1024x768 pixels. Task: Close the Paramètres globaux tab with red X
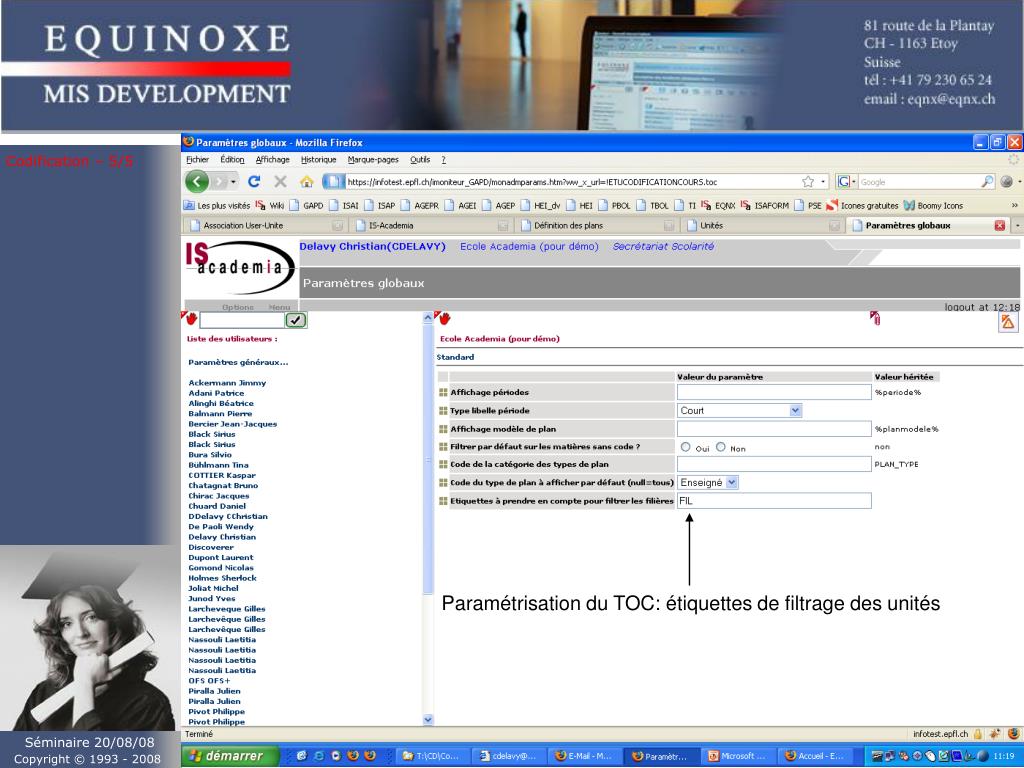pos(999,225)
